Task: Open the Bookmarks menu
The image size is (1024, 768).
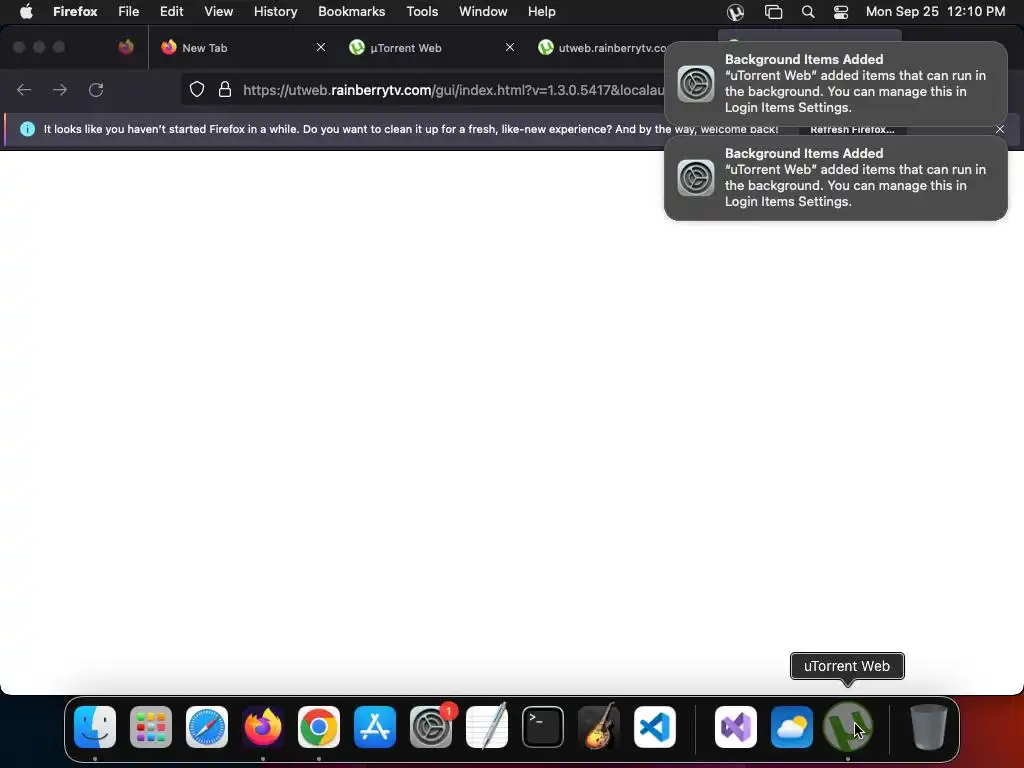Action: point(351,12)
